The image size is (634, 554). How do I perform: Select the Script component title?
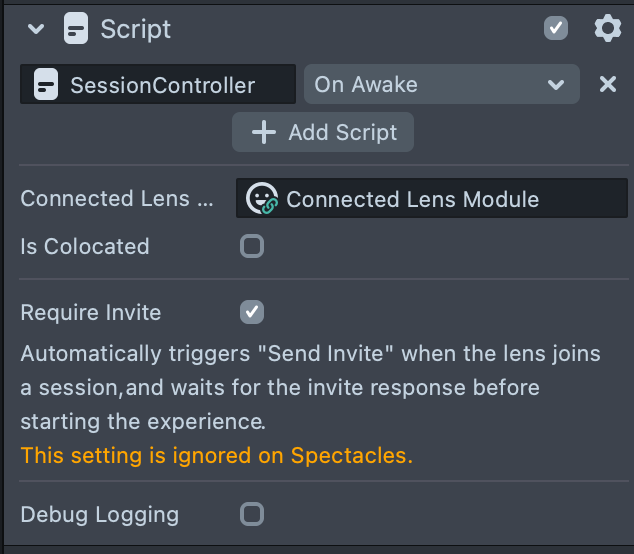pos(136,29)
